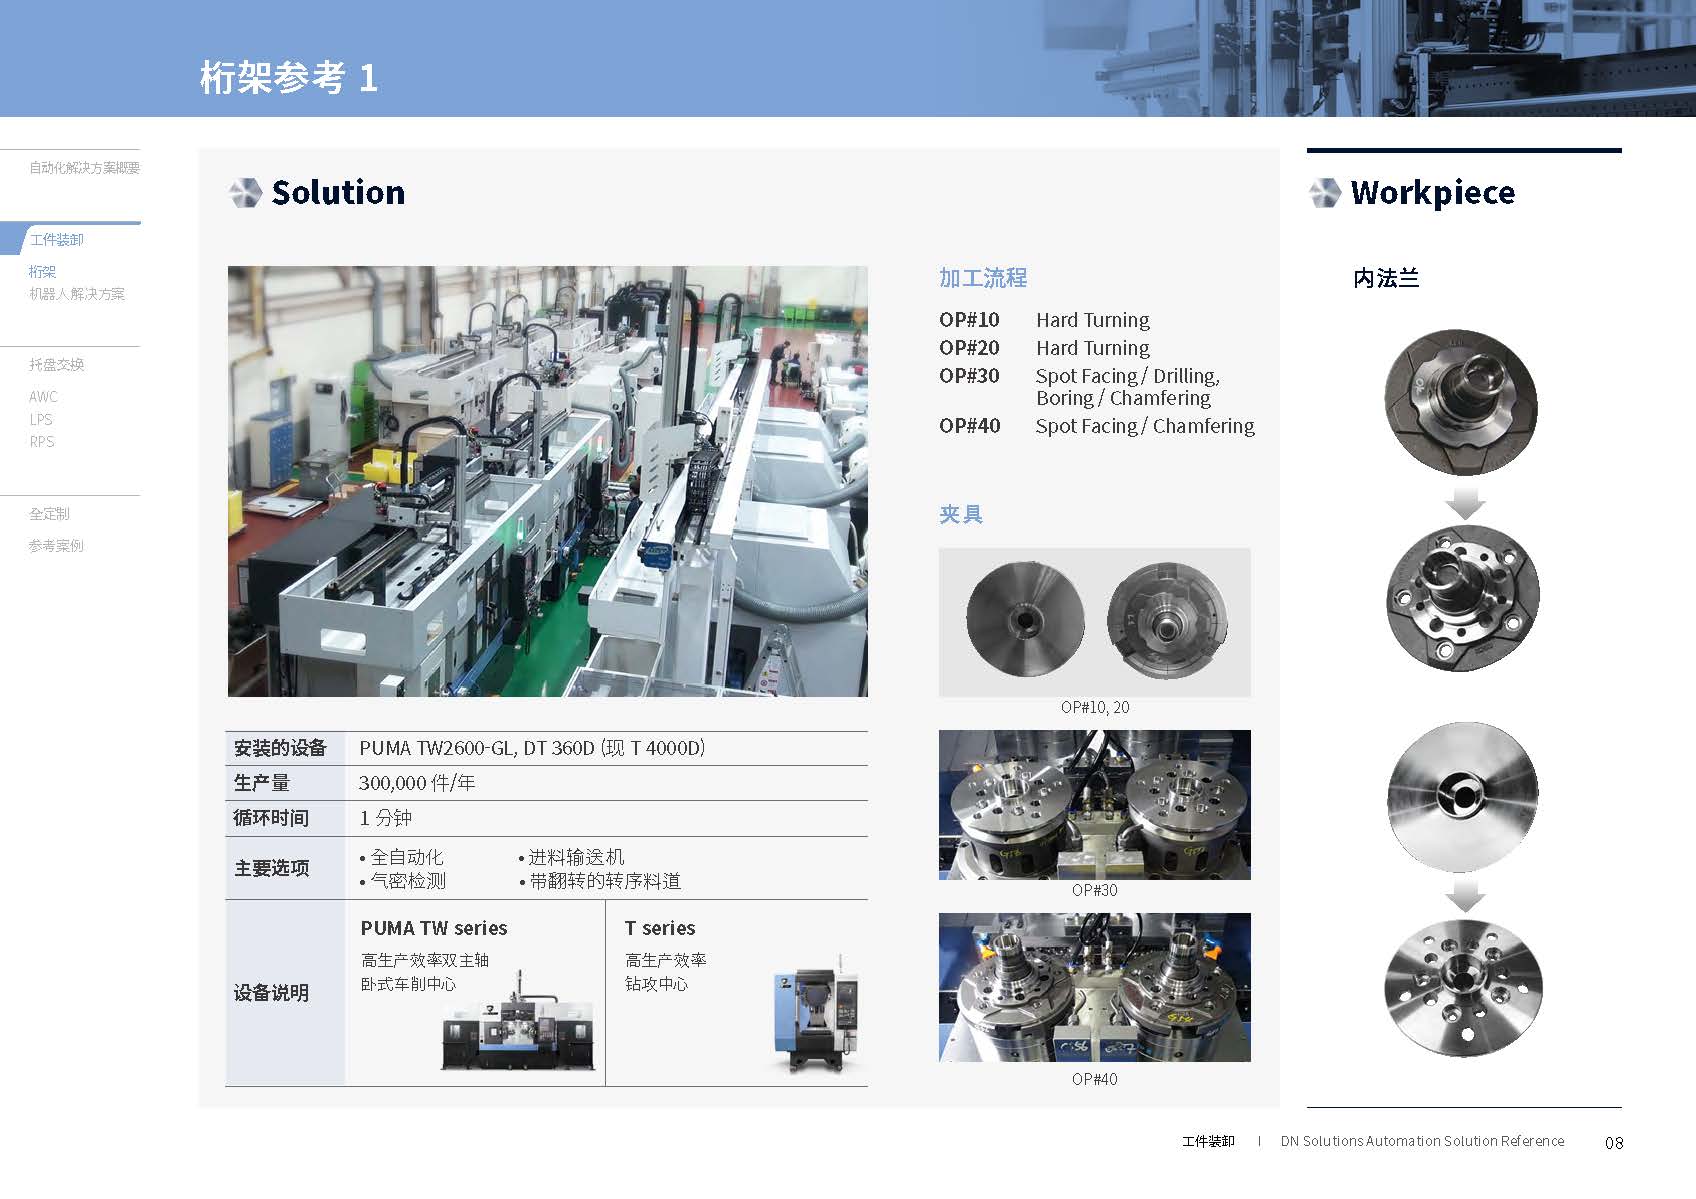Click the OP#10, 20 fixture image
Screen dimensions: 1696x1199
[1094, 622]
